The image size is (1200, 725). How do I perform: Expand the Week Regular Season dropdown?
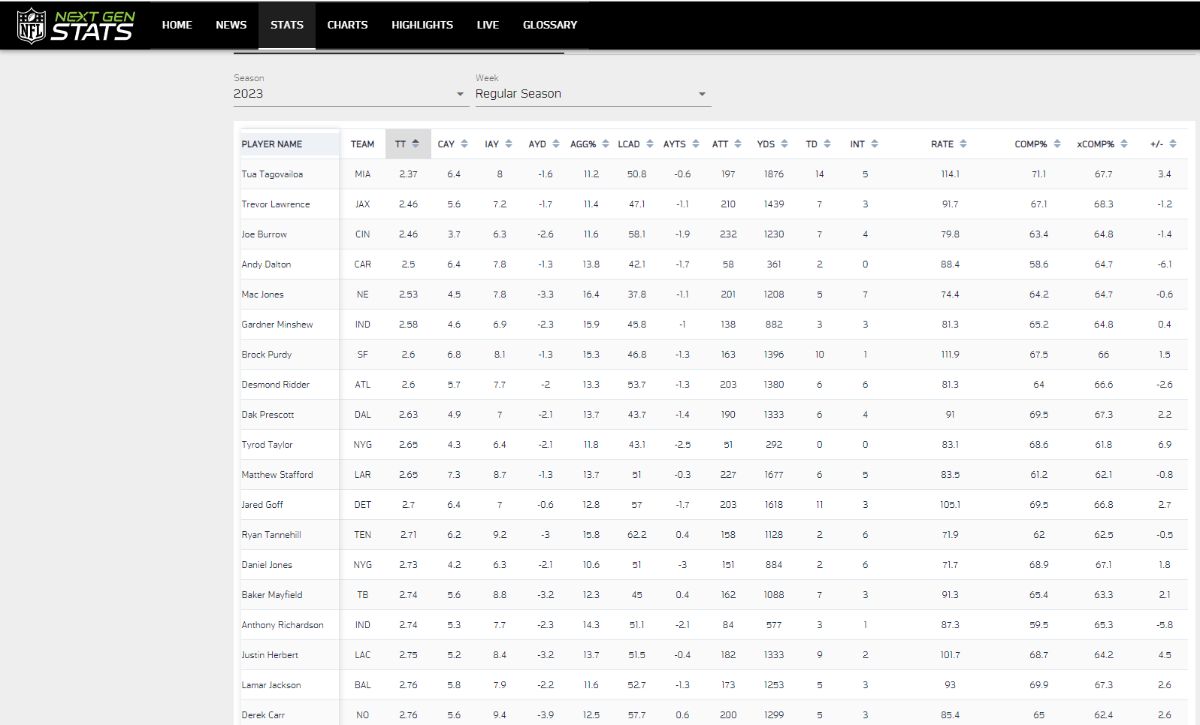[x=592, y=94]
